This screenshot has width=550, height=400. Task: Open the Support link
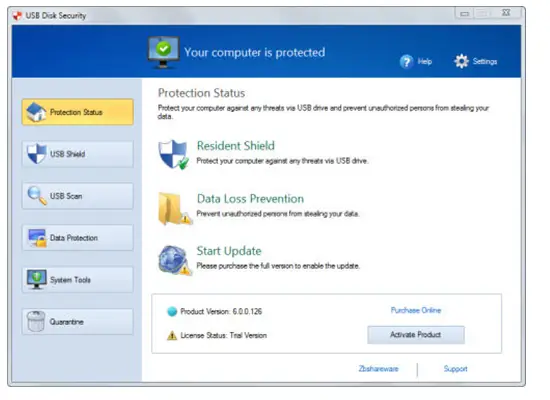tap(455, 369)
